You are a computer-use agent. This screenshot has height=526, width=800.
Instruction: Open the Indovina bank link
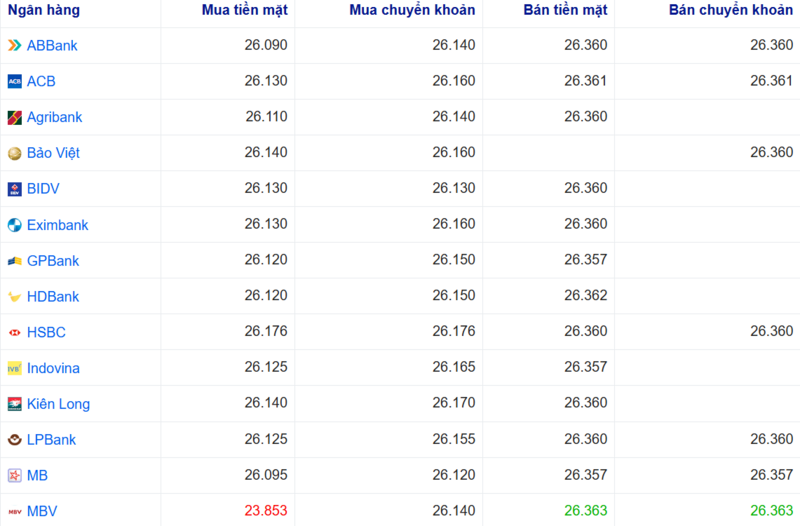[53, 368]
